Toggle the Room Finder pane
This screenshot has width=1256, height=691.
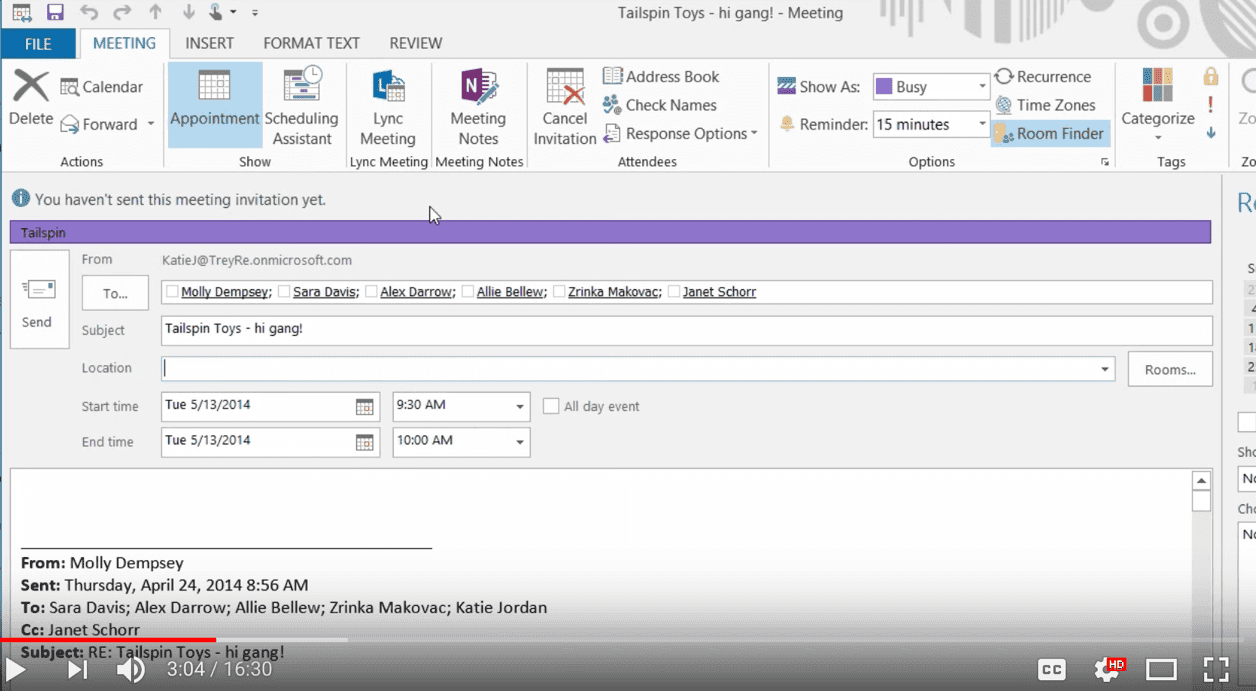1049,134
